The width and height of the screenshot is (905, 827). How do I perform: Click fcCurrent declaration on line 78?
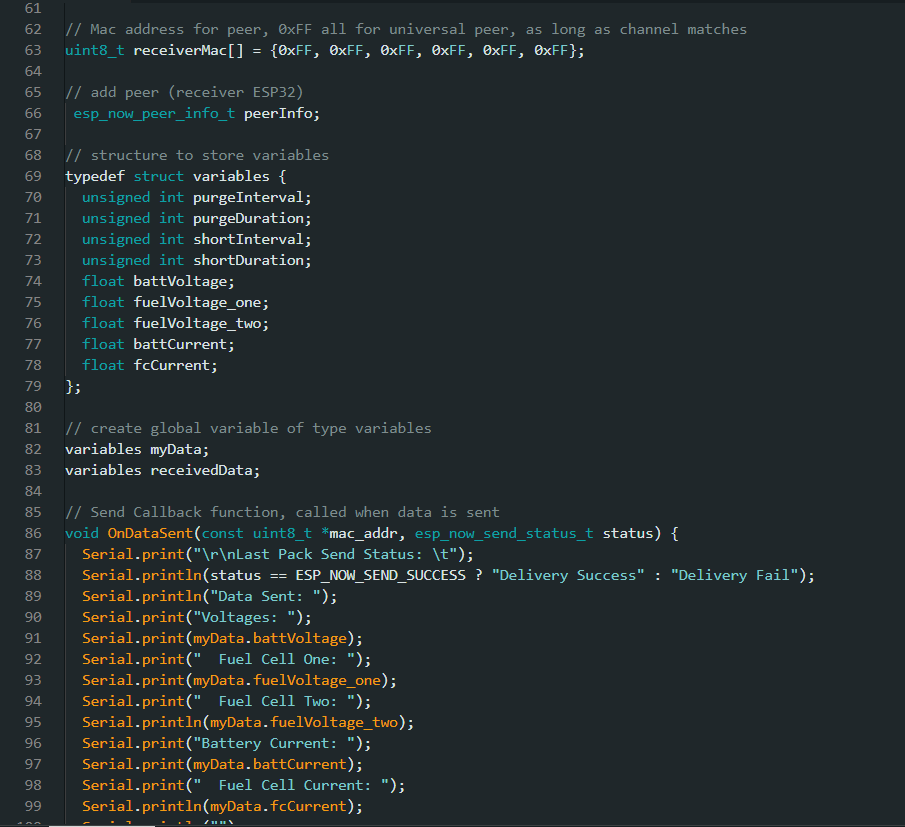(x=172, y=365)
